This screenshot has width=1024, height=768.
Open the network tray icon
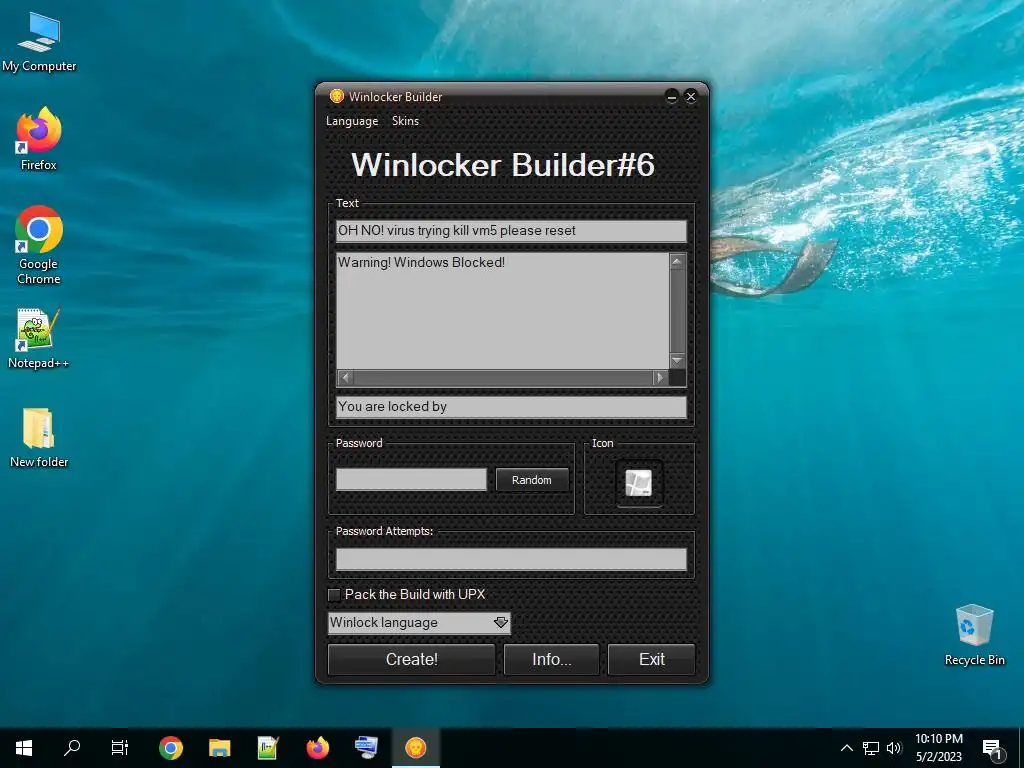pyautogui.click(x=871, y=748)
